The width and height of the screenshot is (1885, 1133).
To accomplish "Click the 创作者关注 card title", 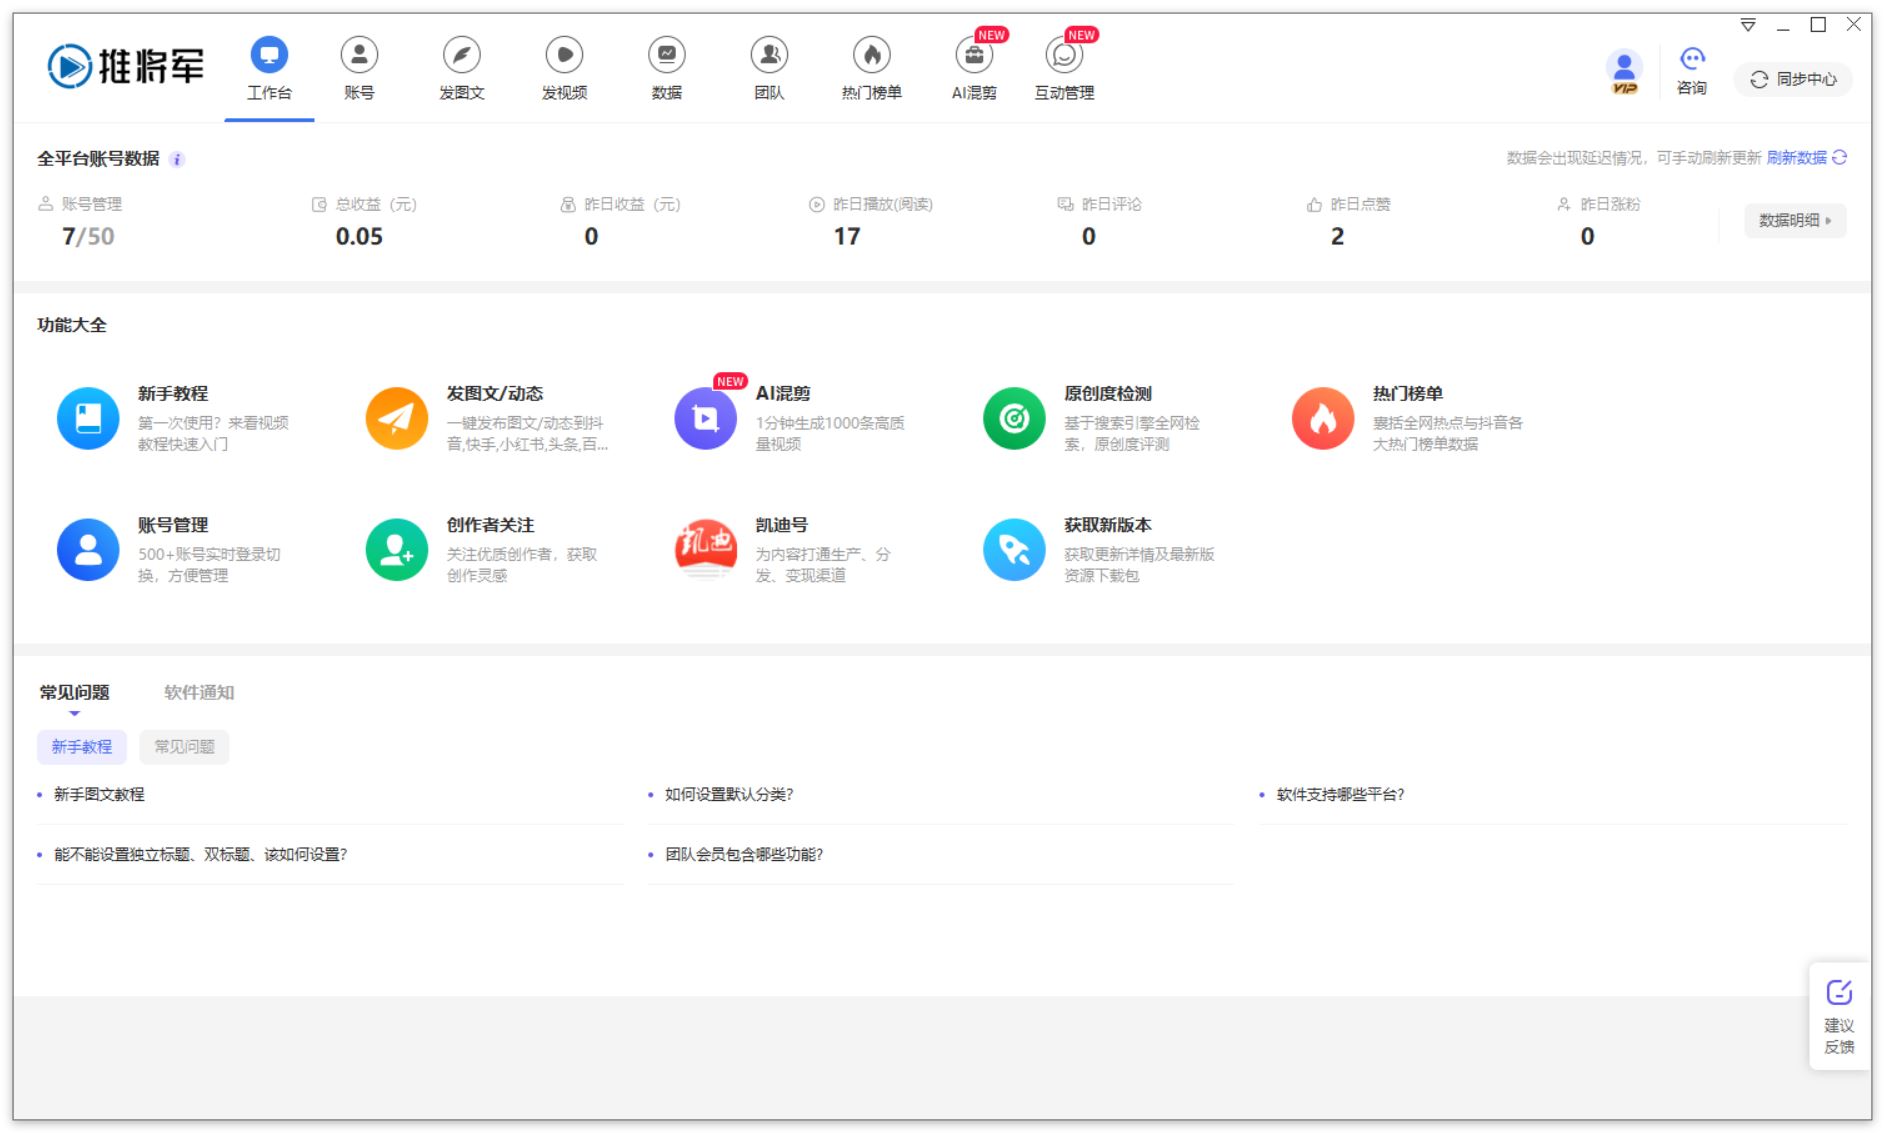I will coord(490,524).
